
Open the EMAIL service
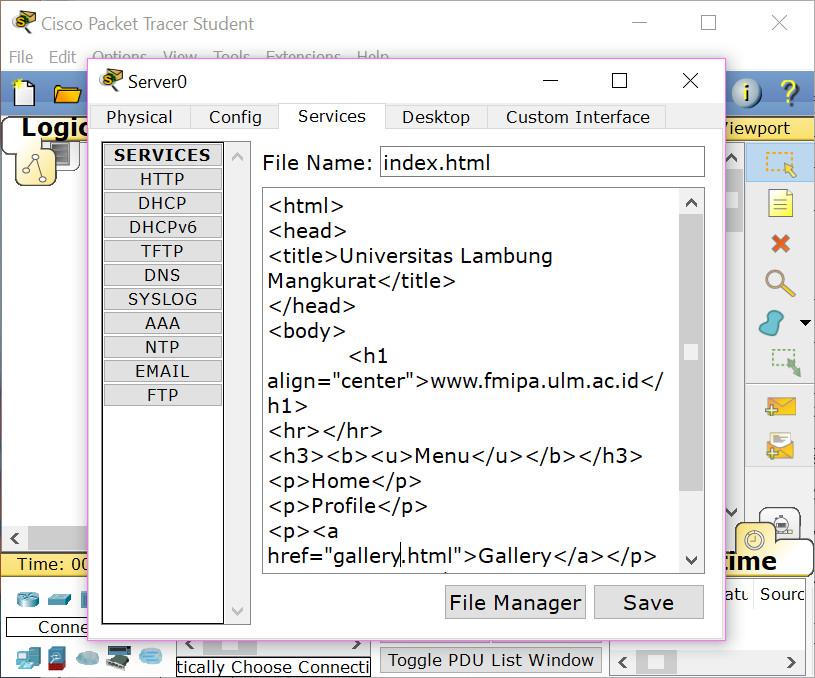tap(163, 371)
